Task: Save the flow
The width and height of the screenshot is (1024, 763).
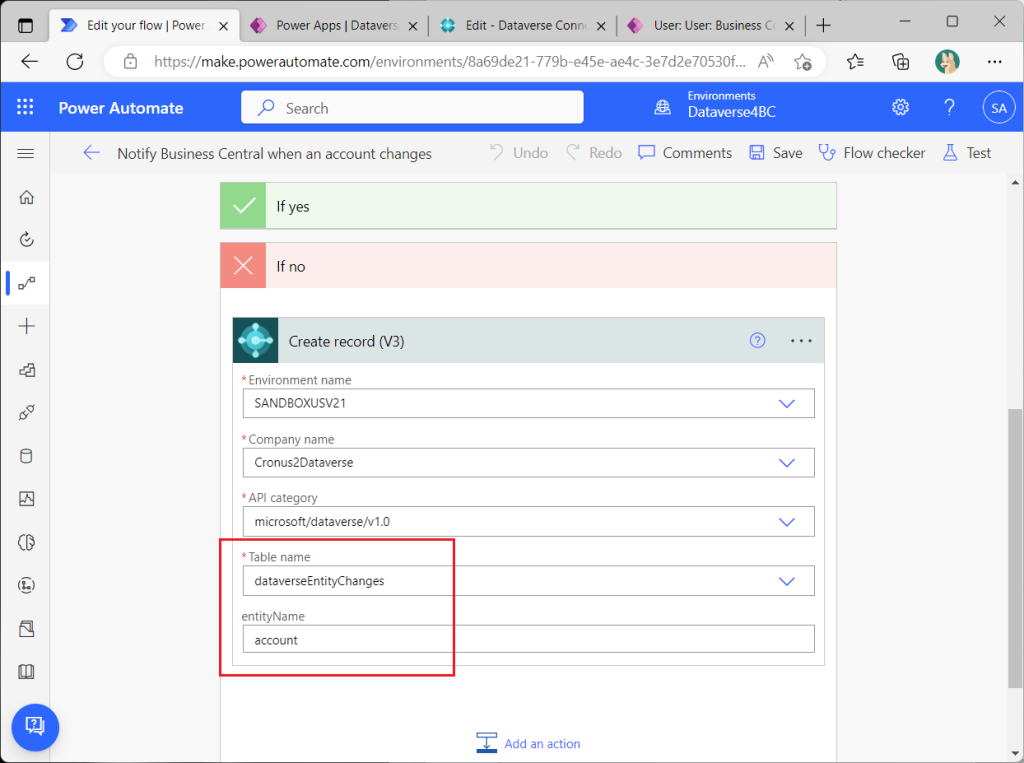Action: (x=776, y=153)
